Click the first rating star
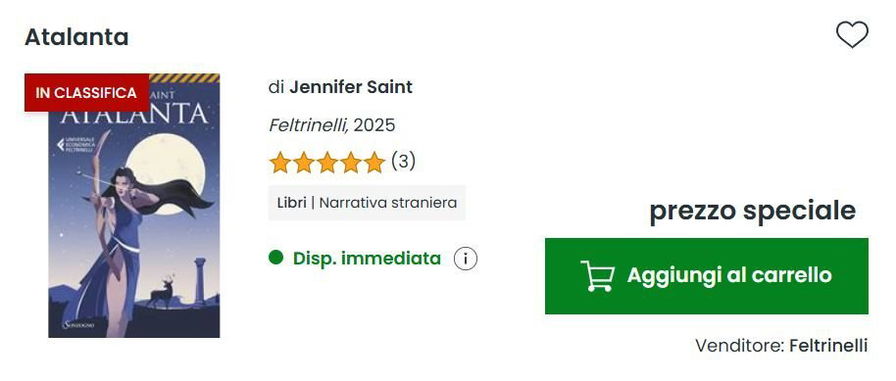The image size is (896, 381). click(x=280, y=163)
